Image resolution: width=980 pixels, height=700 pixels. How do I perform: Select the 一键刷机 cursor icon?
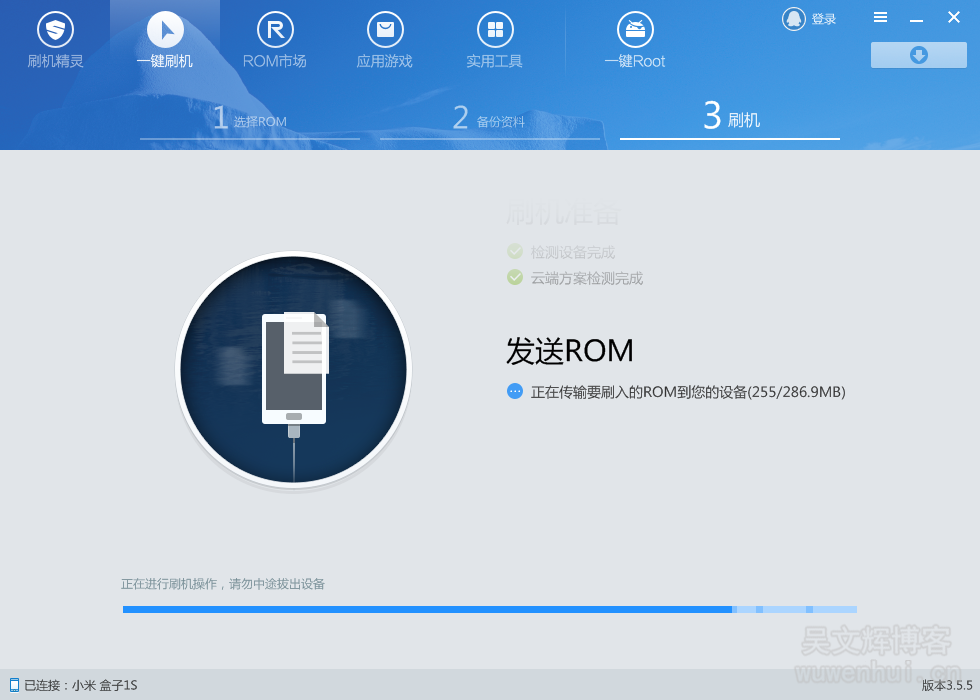(165, 30)
